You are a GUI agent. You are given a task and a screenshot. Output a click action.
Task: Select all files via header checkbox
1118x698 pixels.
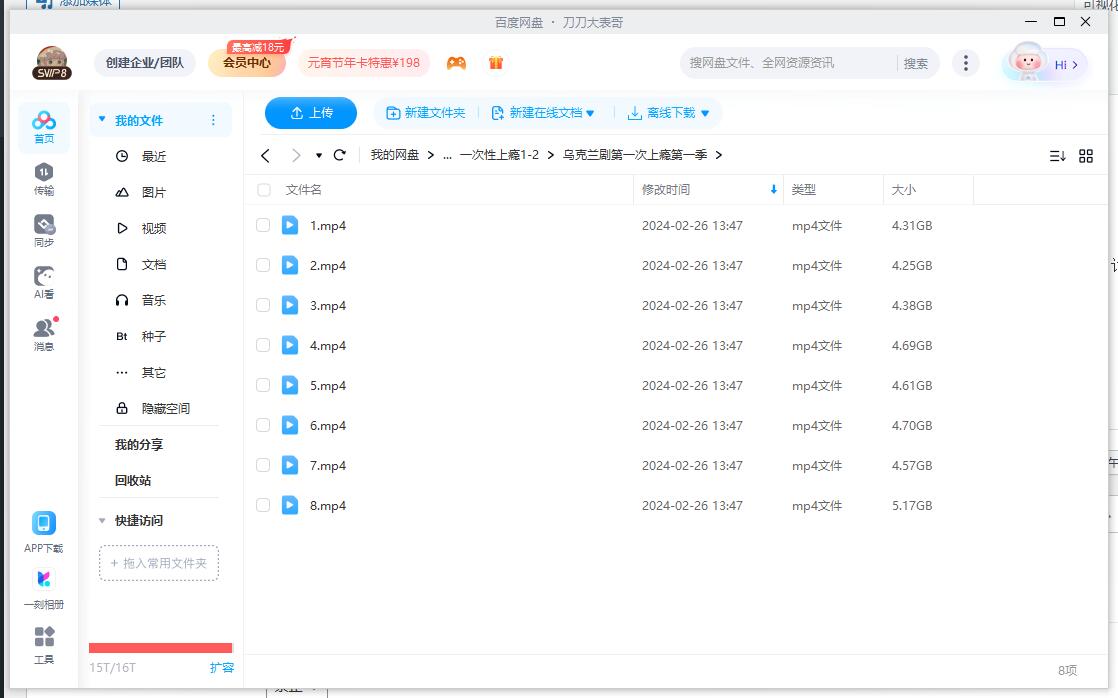(x=263, y=189)
